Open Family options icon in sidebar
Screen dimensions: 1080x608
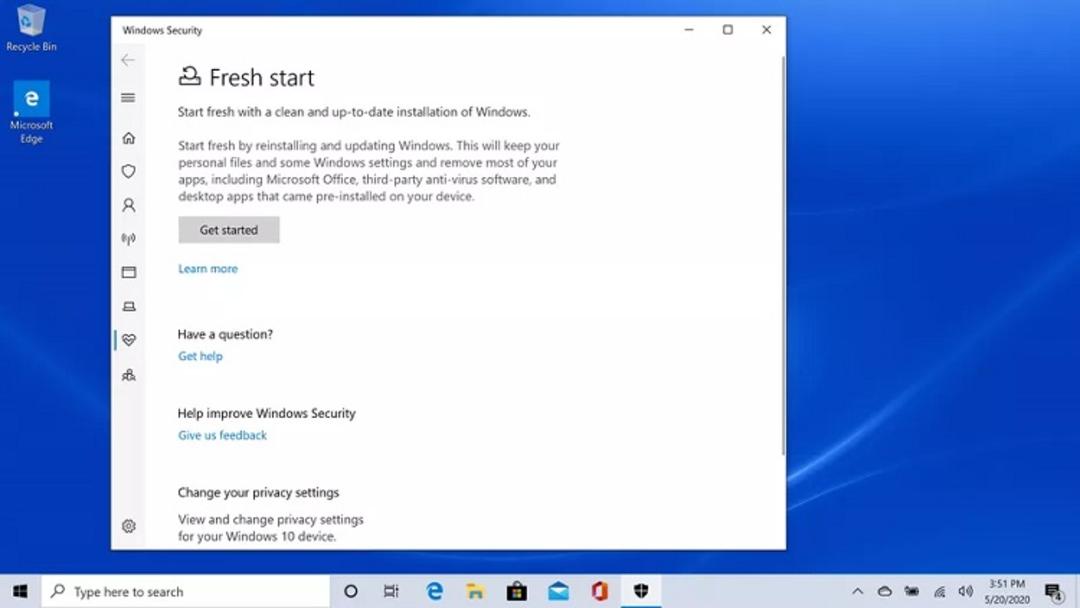click(129, 375)
